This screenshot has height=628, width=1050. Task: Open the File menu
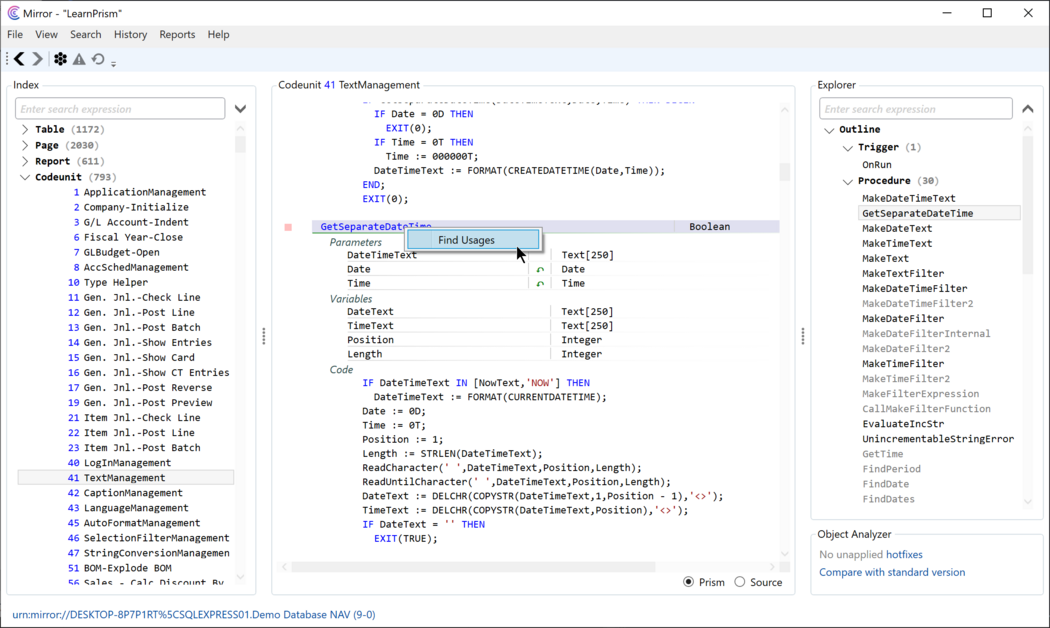point(15,34)
